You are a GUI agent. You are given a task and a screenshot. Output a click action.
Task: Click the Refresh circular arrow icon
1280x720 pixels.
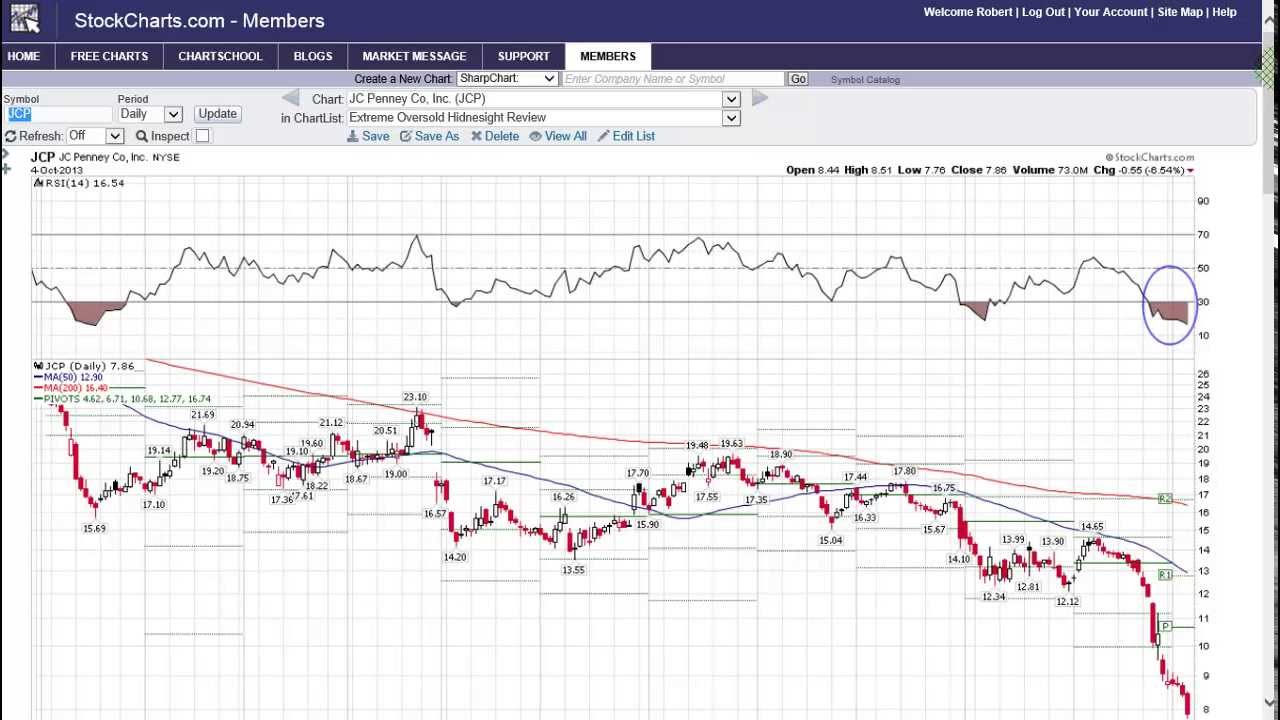[x=10, y=136]
